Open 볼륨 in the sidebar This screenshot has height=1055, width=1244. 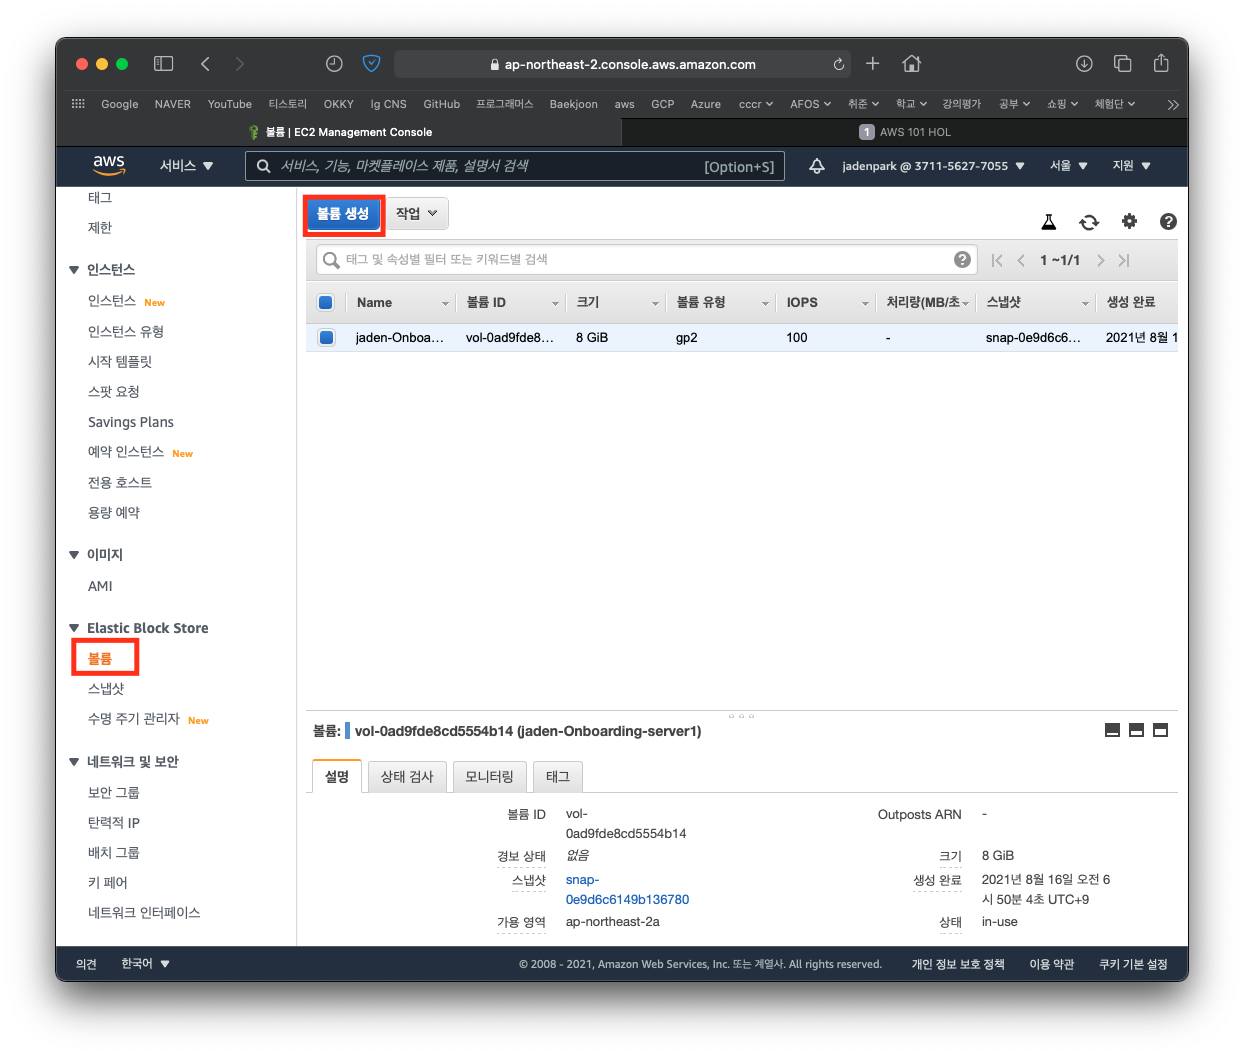point(100,659)
